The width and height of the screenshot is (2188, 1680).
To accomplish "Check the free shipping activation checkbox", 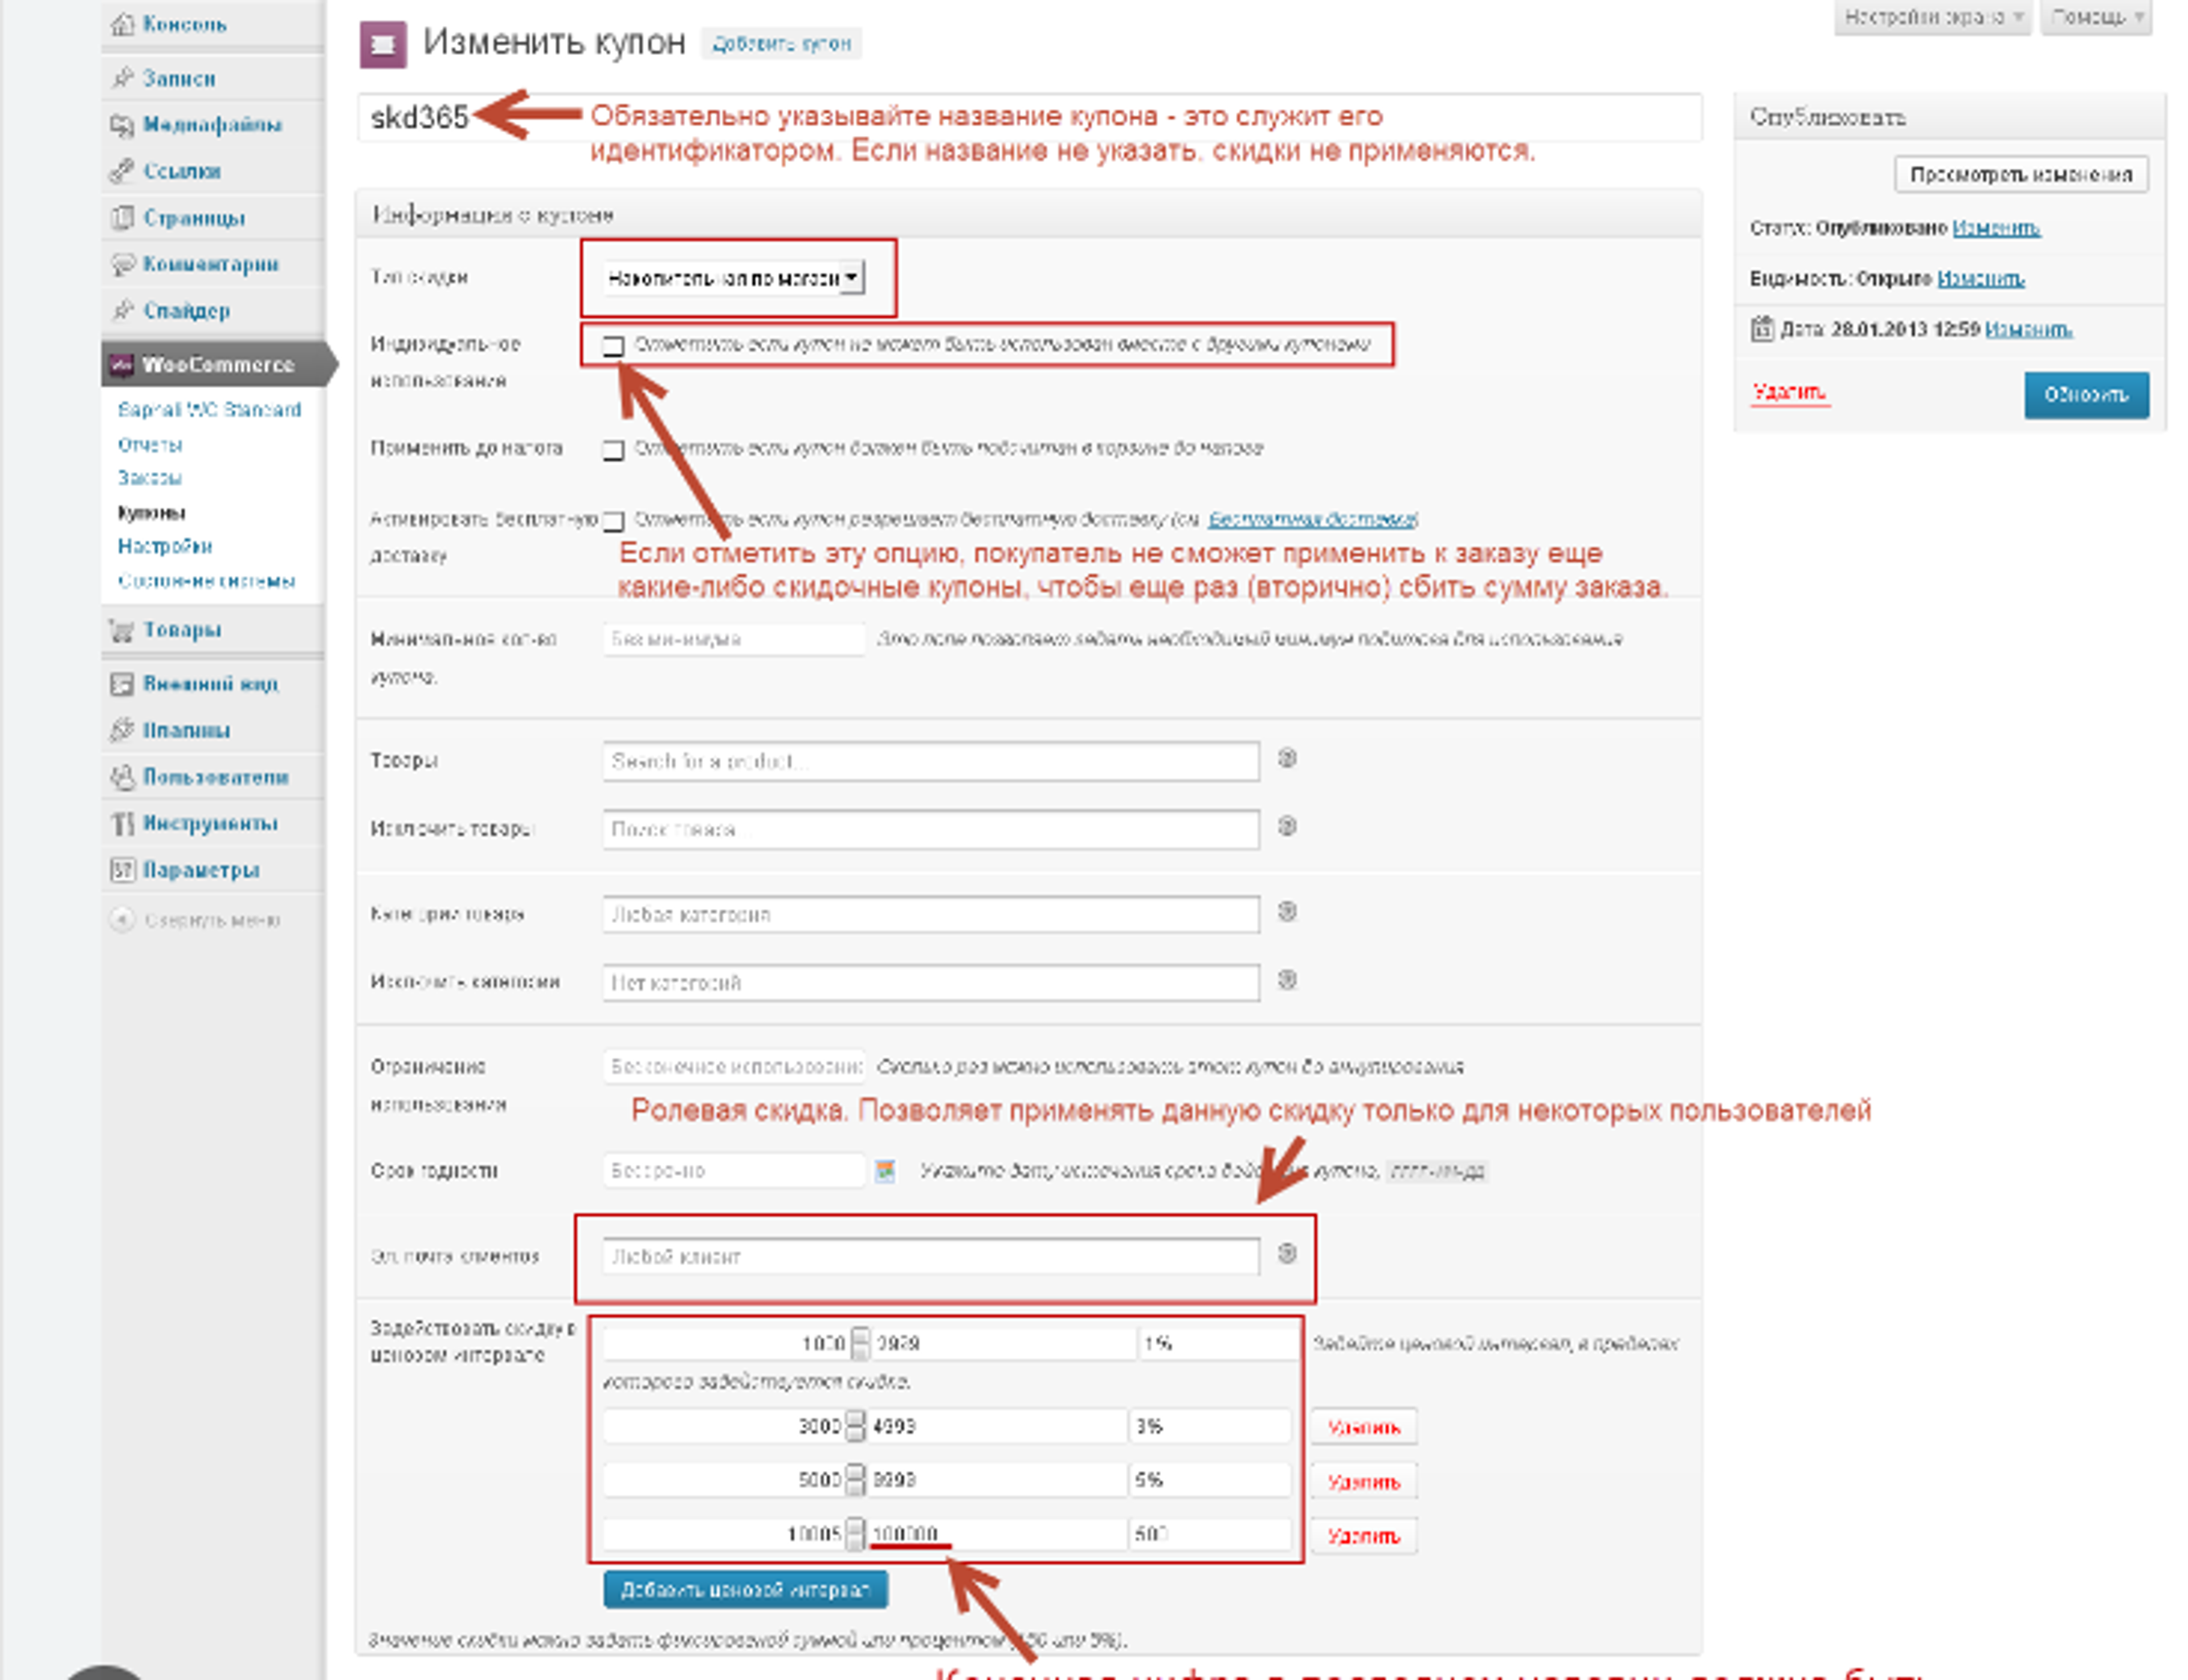I will [x=613, y=521].
